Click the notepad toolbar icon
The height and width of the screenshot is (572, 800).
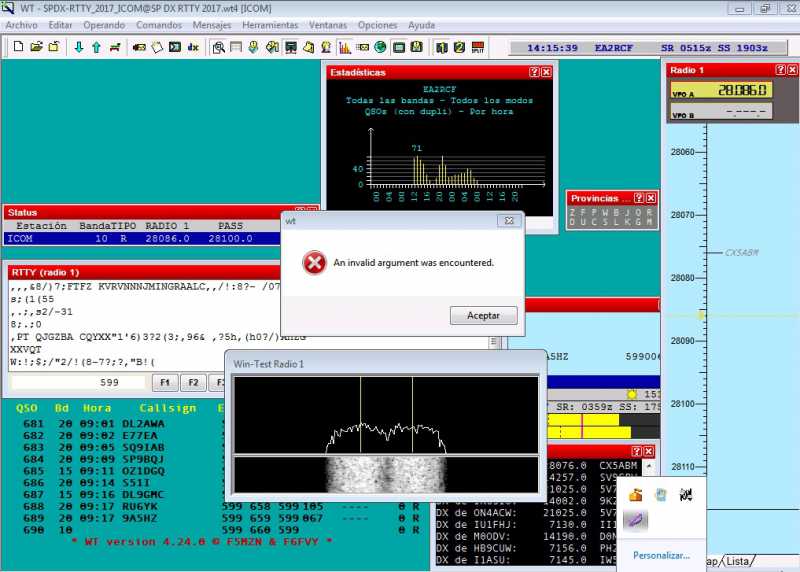pyautogui.click(x=157, y=47)
